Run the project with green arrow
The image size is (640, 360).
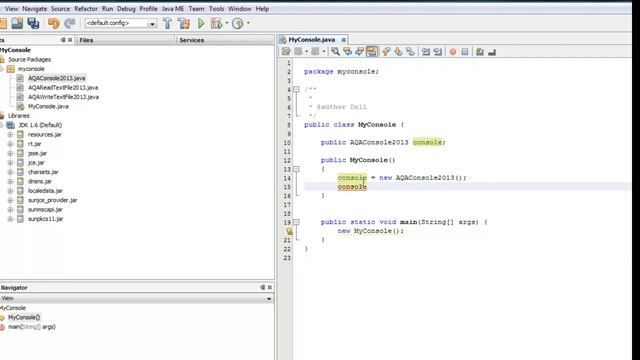point(201,23)
